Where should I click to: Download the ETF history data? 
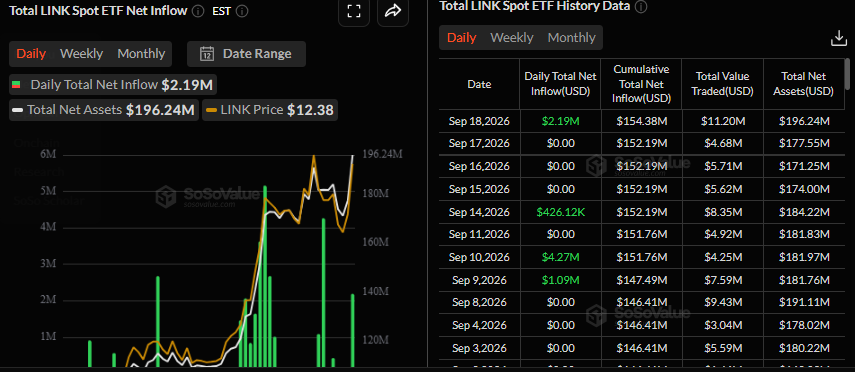[838, 38]
